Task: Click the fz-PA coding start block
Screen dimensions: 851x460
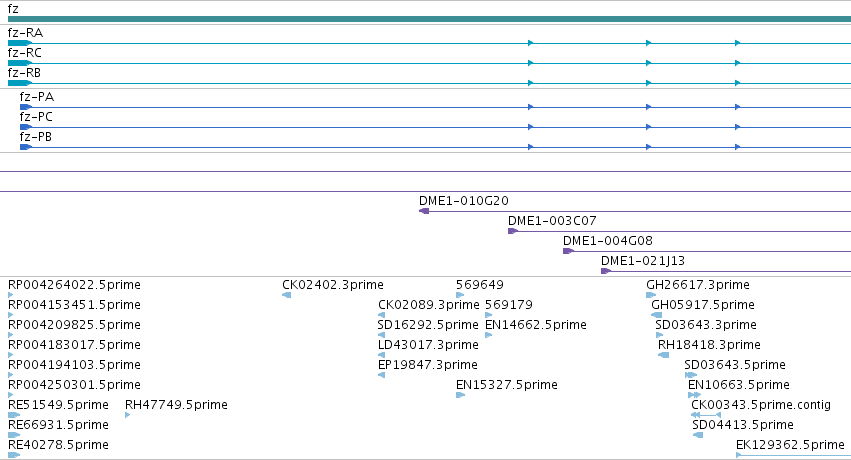Action: tap(26, 107)
